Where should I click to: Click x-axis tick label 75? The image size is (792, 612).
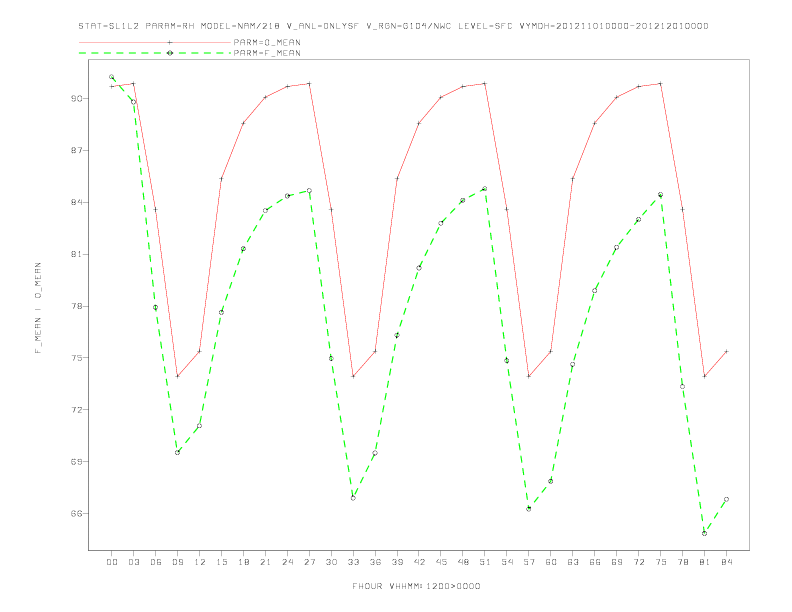click(x=661, y=562)
